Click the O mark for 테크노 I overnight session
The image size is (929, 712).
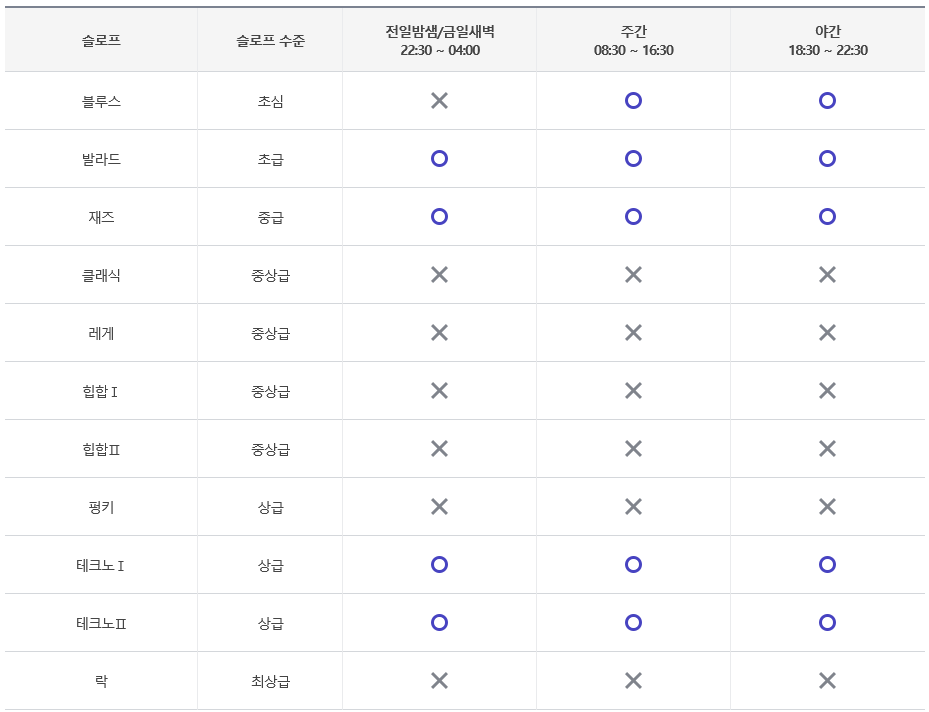[x=437, y=564]
